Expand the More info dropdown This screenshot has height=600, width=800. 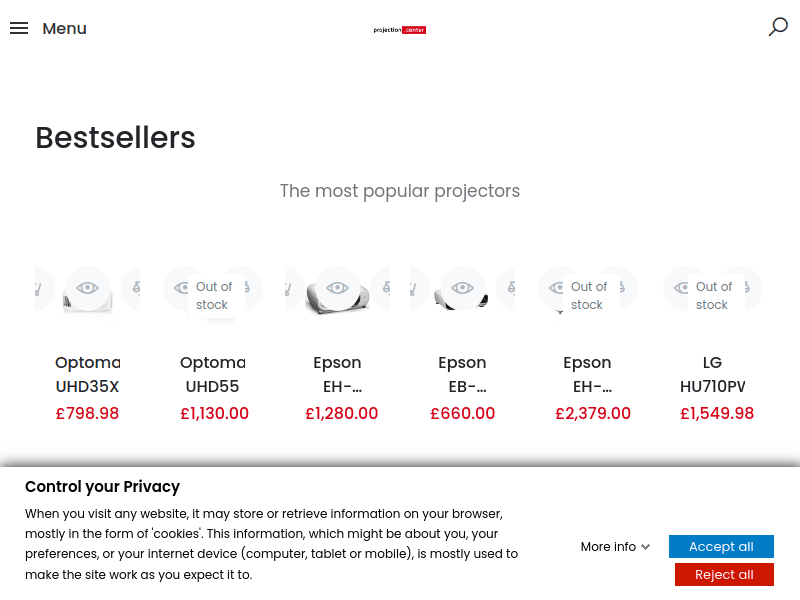click(x=615, y=547)
